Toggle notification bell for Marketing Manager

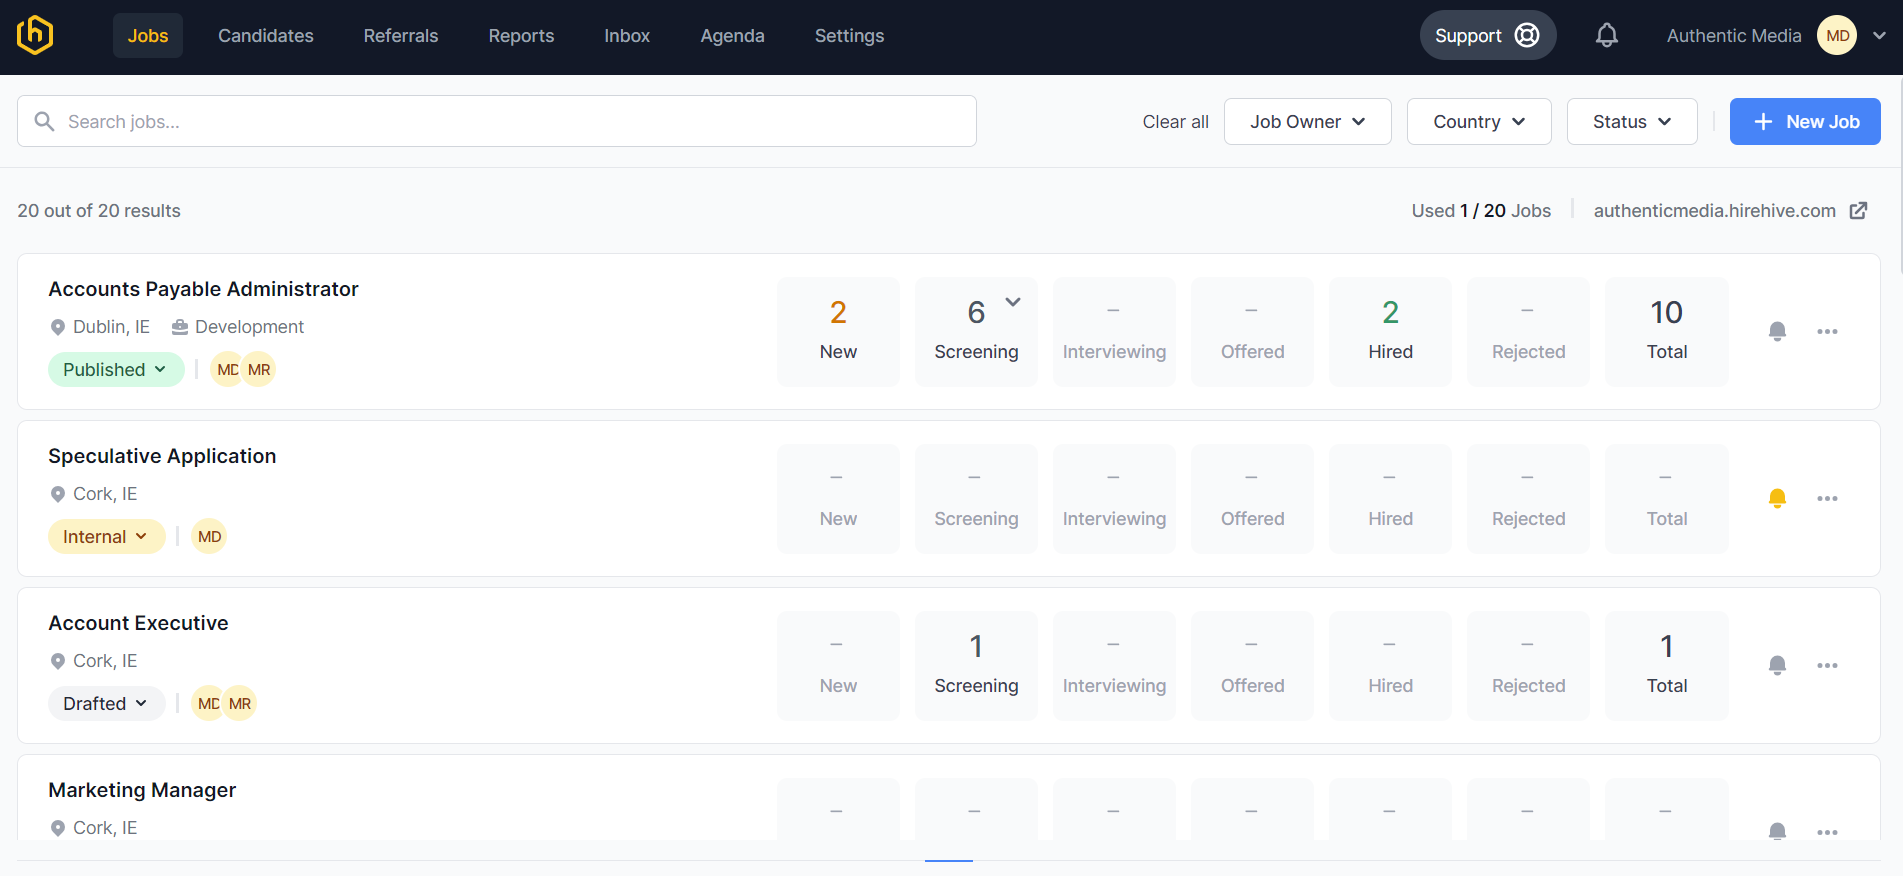click(x=1777, y=832)
